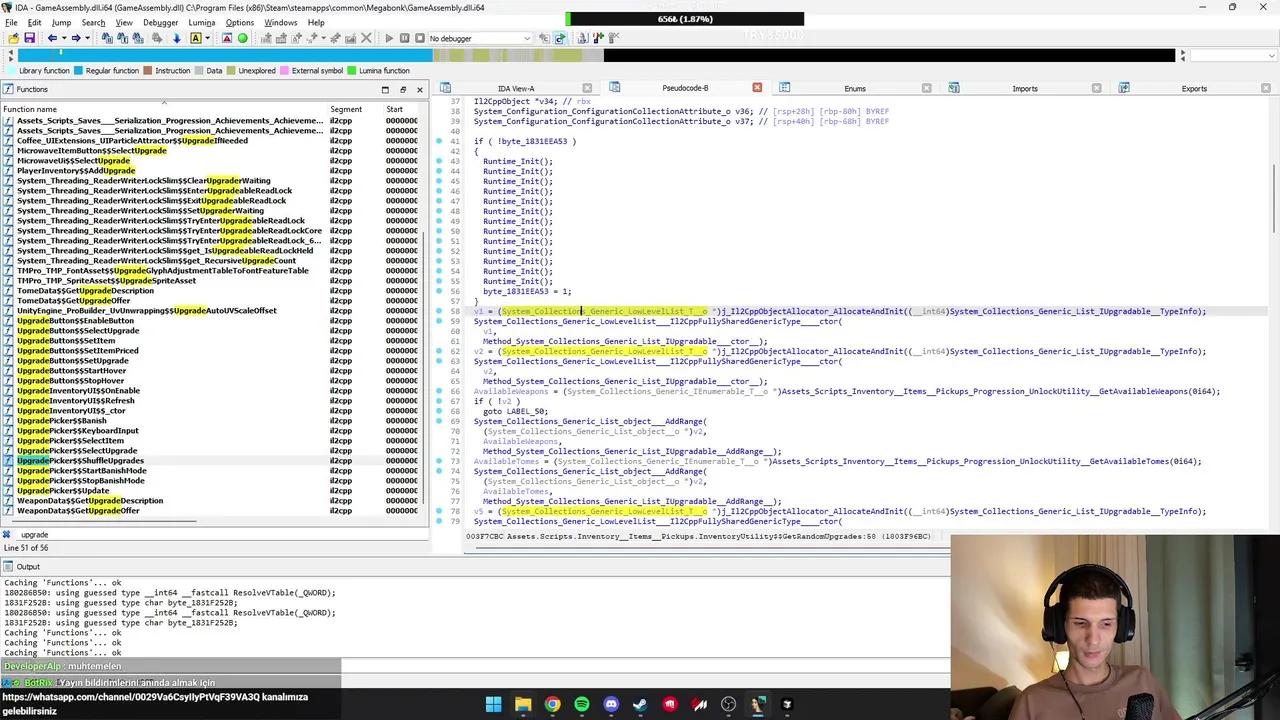The width and height of the screenshot is (1280, 720).
Task: Select PlayerInventory$$AddUpgrade function
Action: click(75, 171)
